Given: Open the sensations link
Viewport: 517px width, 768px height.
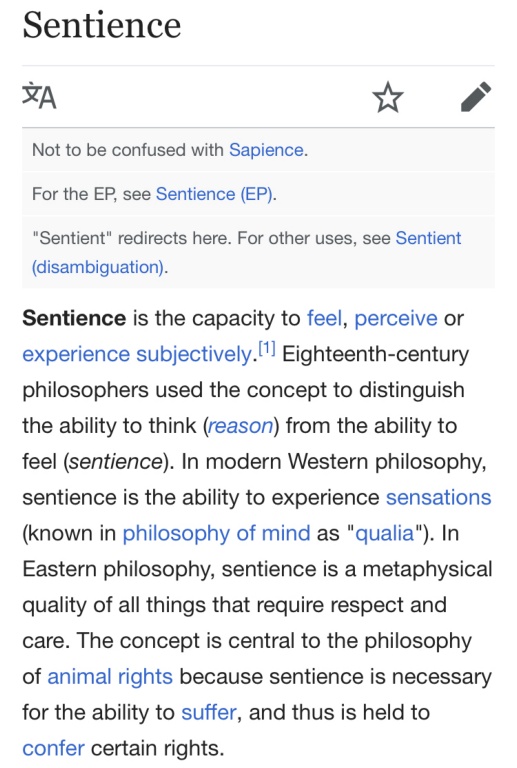Looking at the screenshot, I should click(439, 497).
